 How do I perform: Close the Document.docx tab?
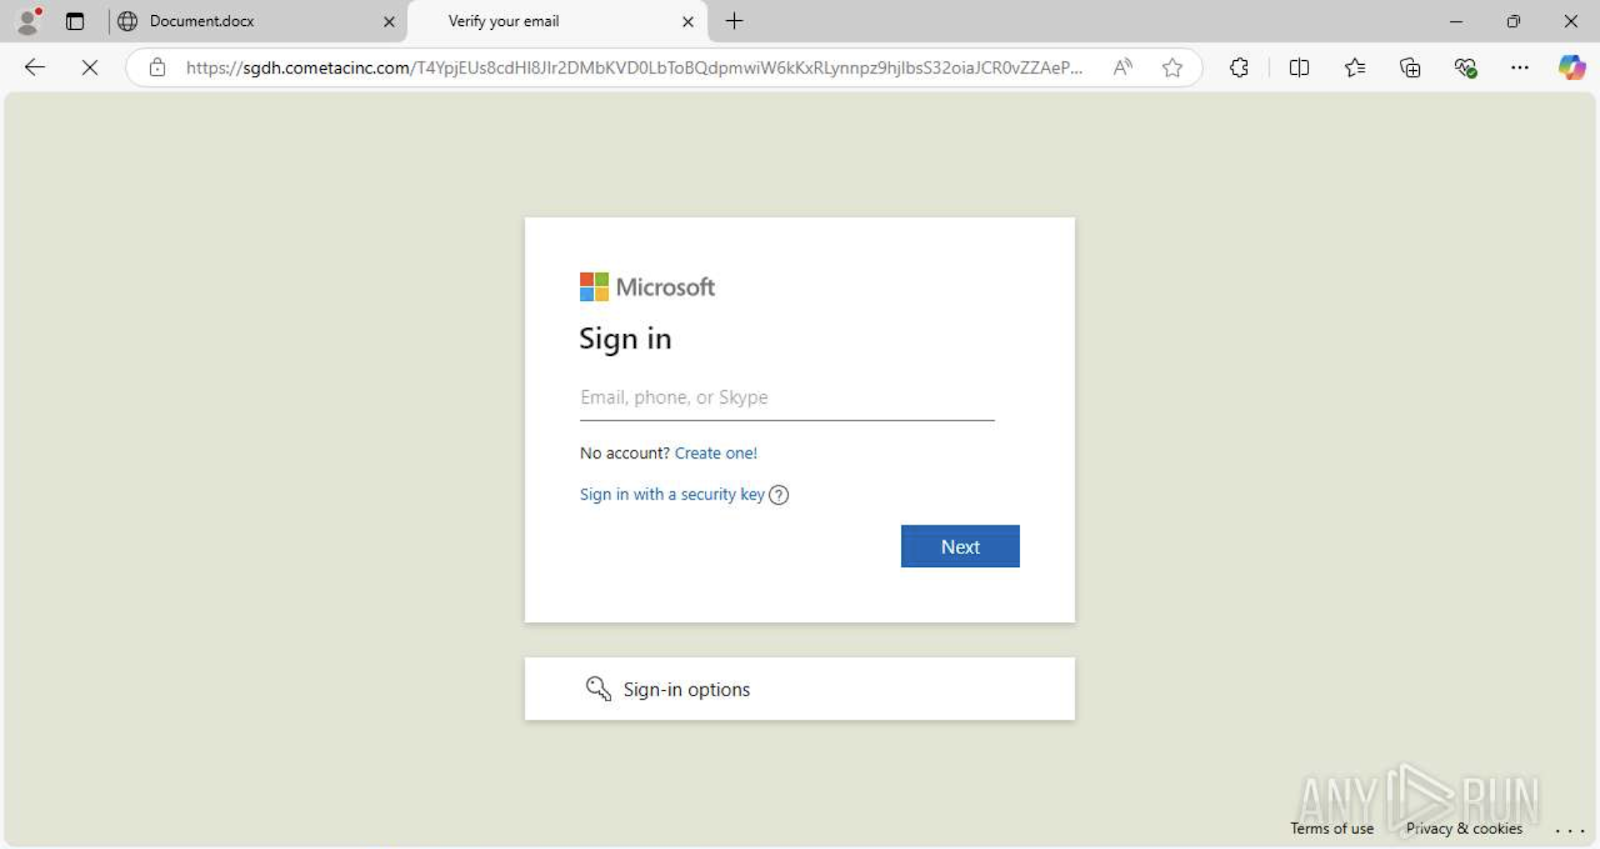coord(389,21)
